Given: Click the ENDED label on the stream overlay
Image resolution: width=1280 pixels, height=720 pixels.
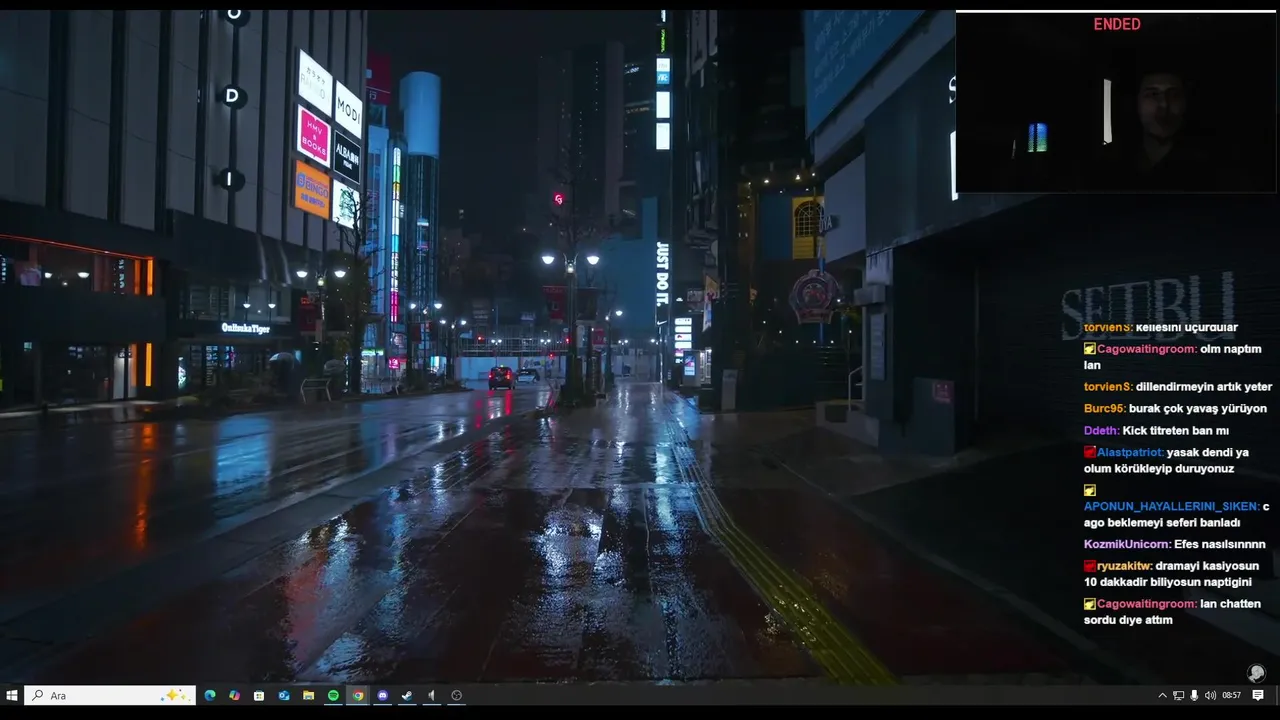Looking at the screenshot, I should (1116, 24).
